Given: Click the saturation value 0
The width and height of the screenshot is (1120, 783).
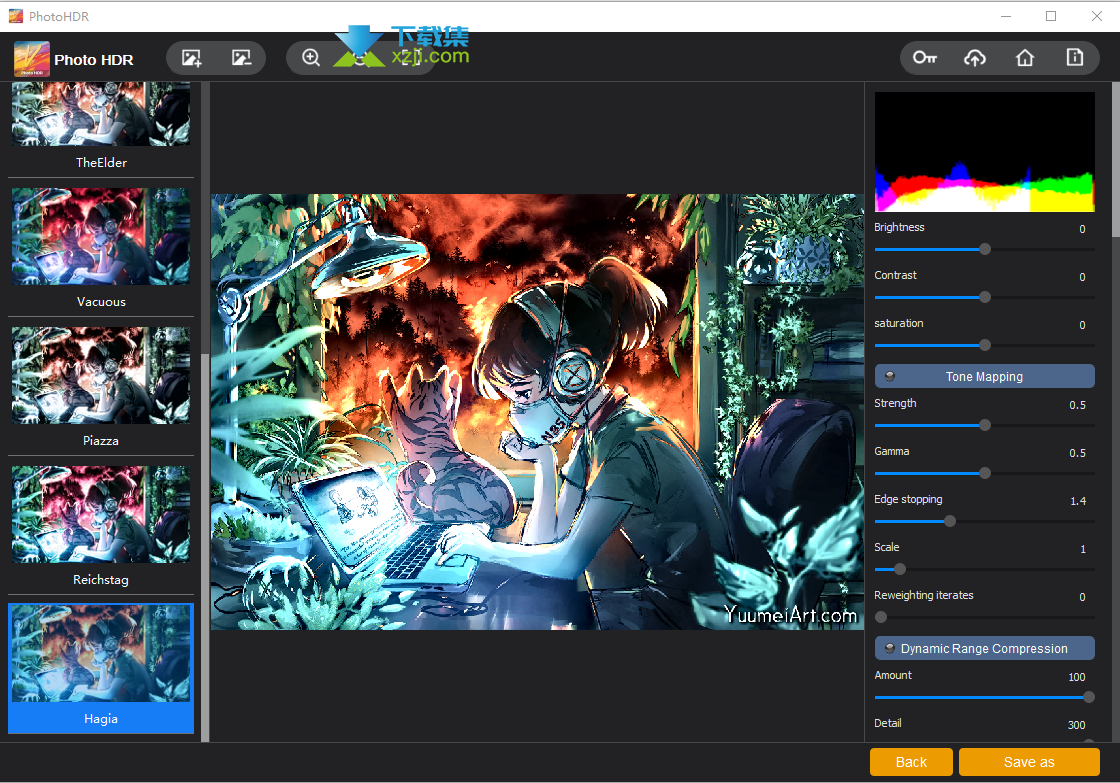Looking at the screenshot, I should coord(1082,325).
